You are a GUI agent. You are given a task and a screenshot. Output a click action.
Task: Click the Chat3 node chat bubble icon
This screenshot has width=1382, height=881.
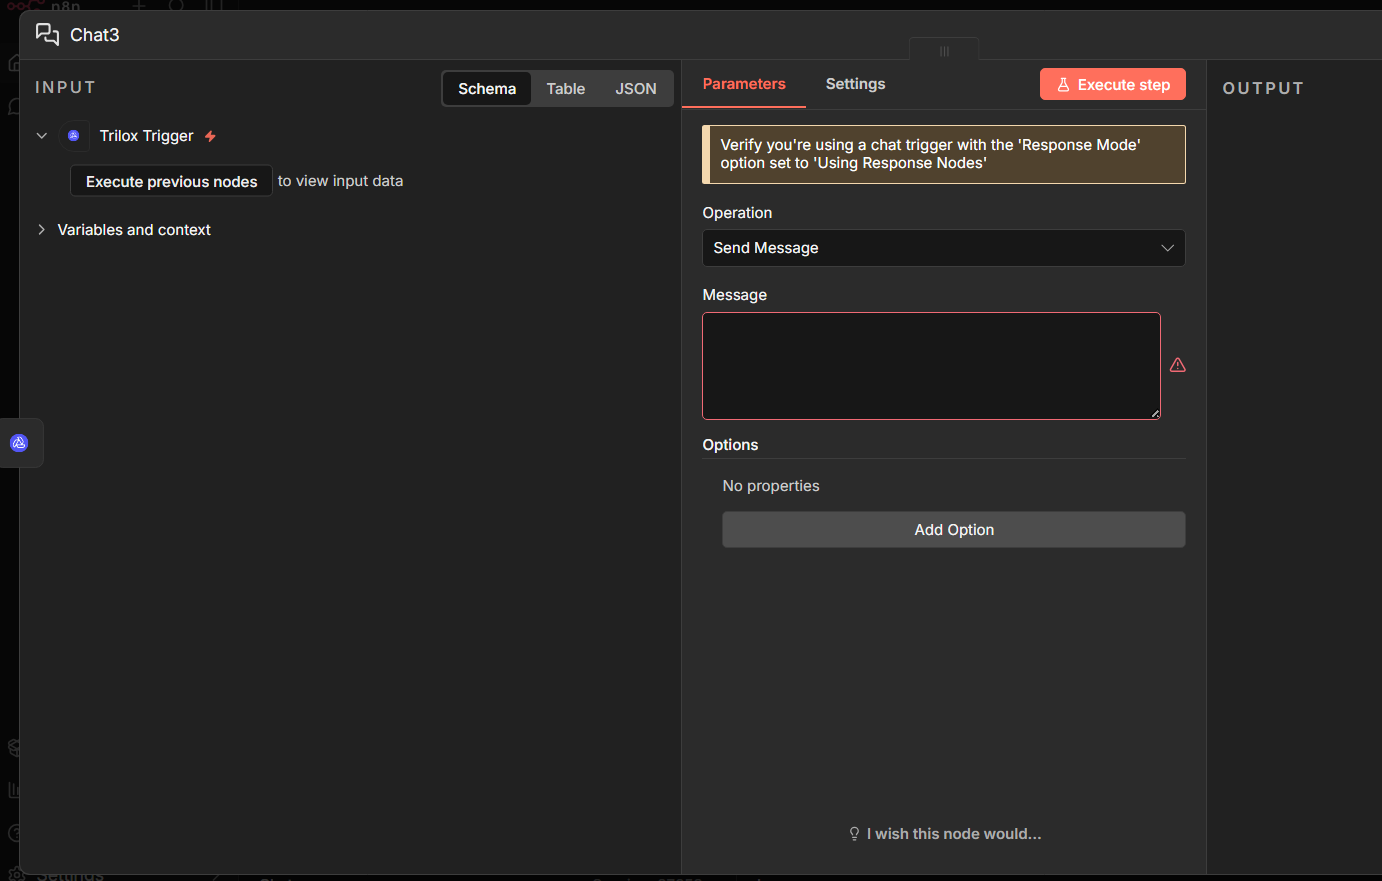point(47,35)
